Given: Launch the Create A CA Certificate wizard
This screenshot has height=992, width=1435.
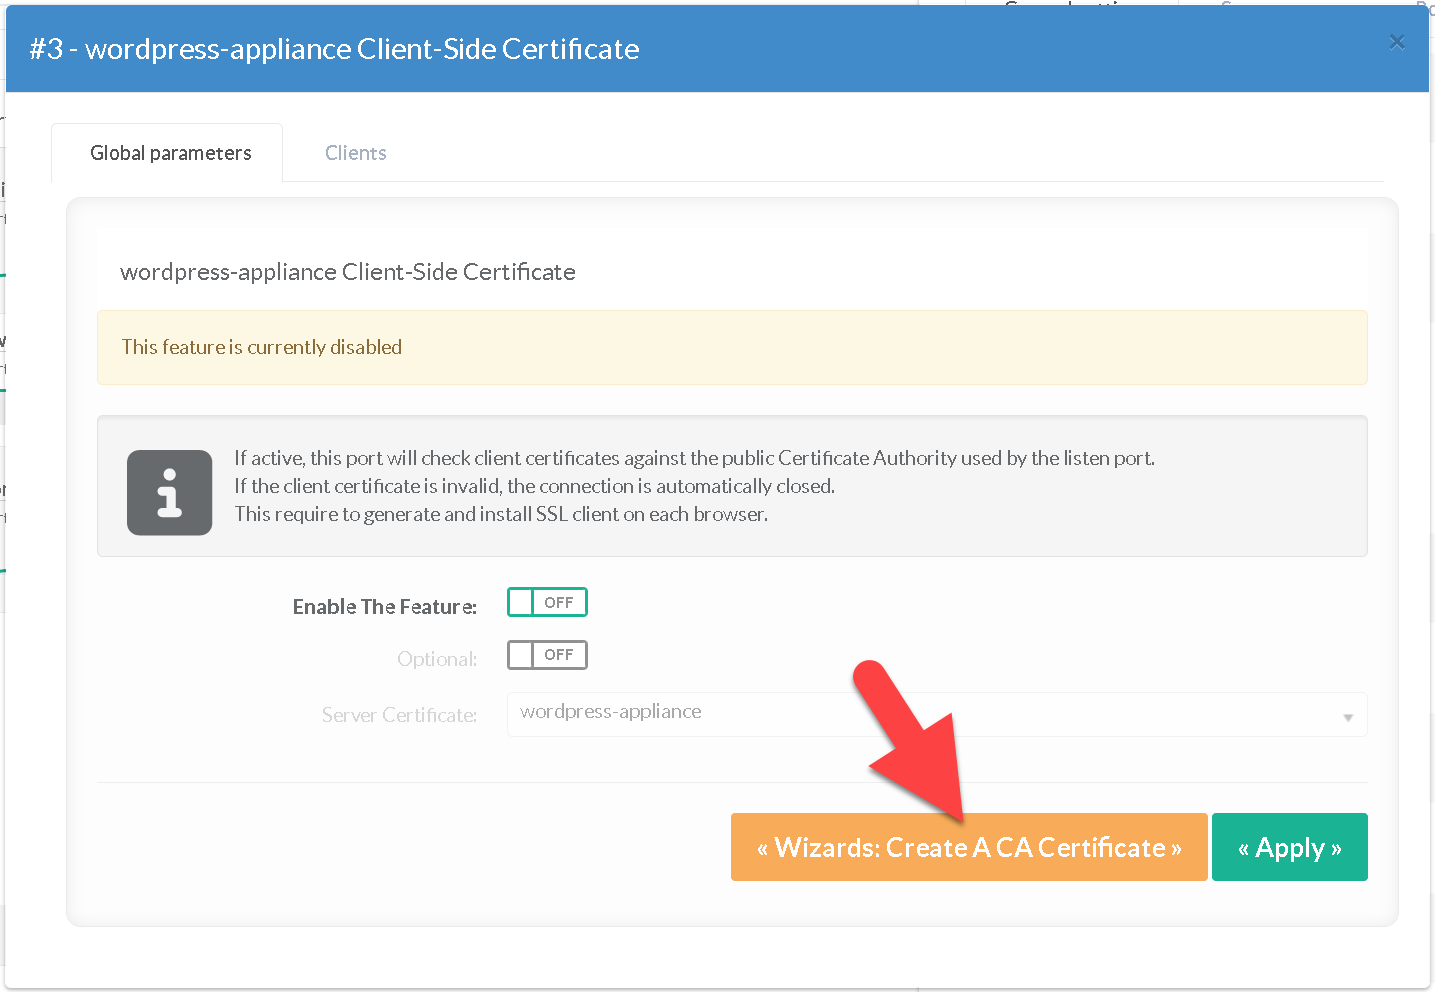Looking at the screenshot, I should 968,847.
